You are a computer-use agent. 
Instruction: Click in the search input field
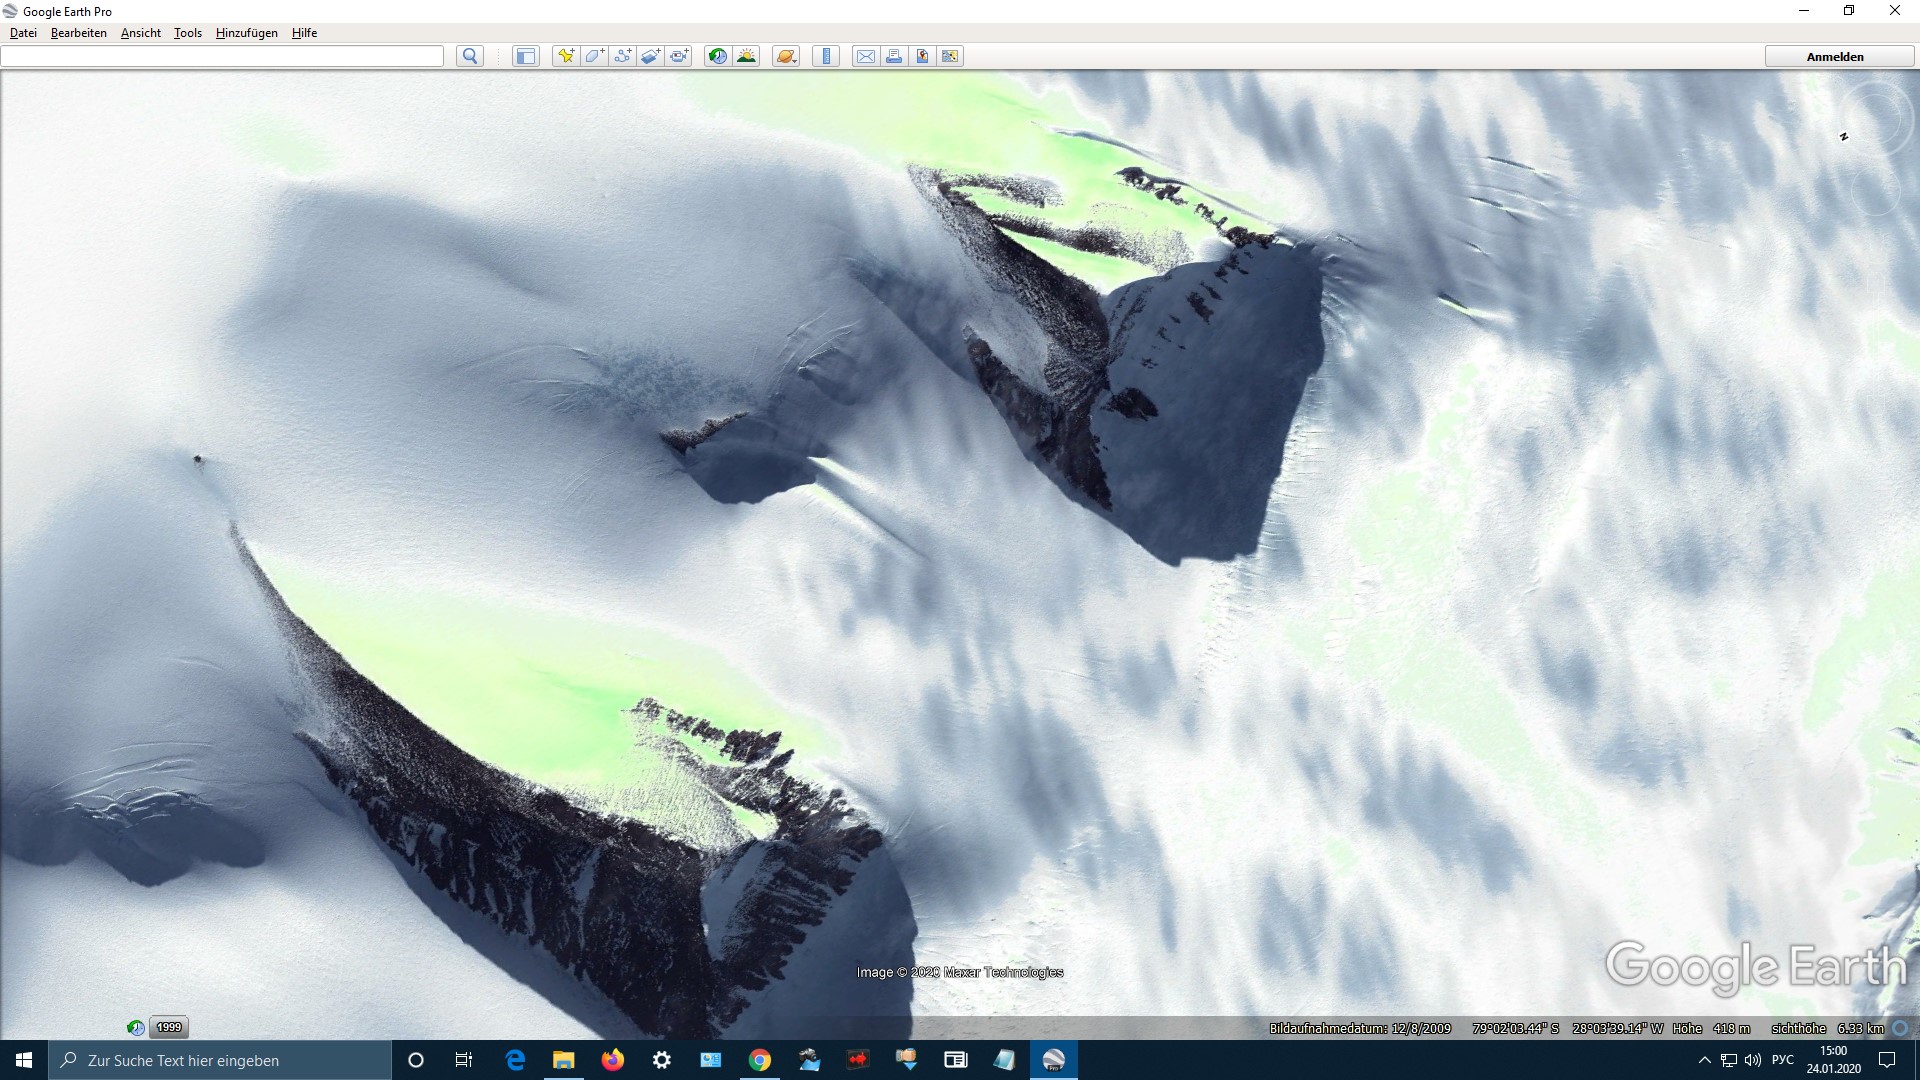click(x=222, y=57)
